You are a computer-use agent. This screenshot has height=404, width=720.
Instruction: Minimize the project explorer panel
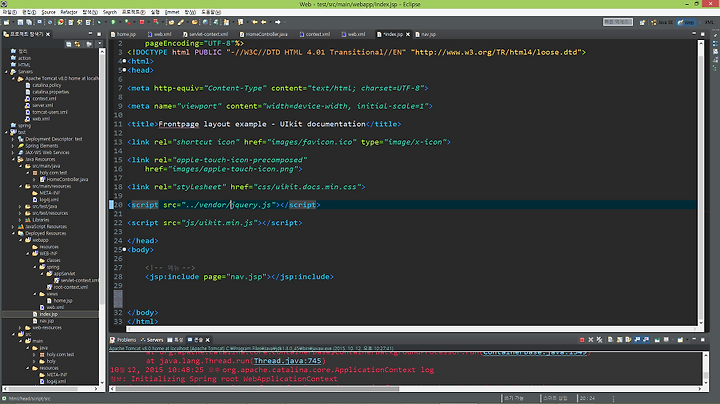click(90, 34)
